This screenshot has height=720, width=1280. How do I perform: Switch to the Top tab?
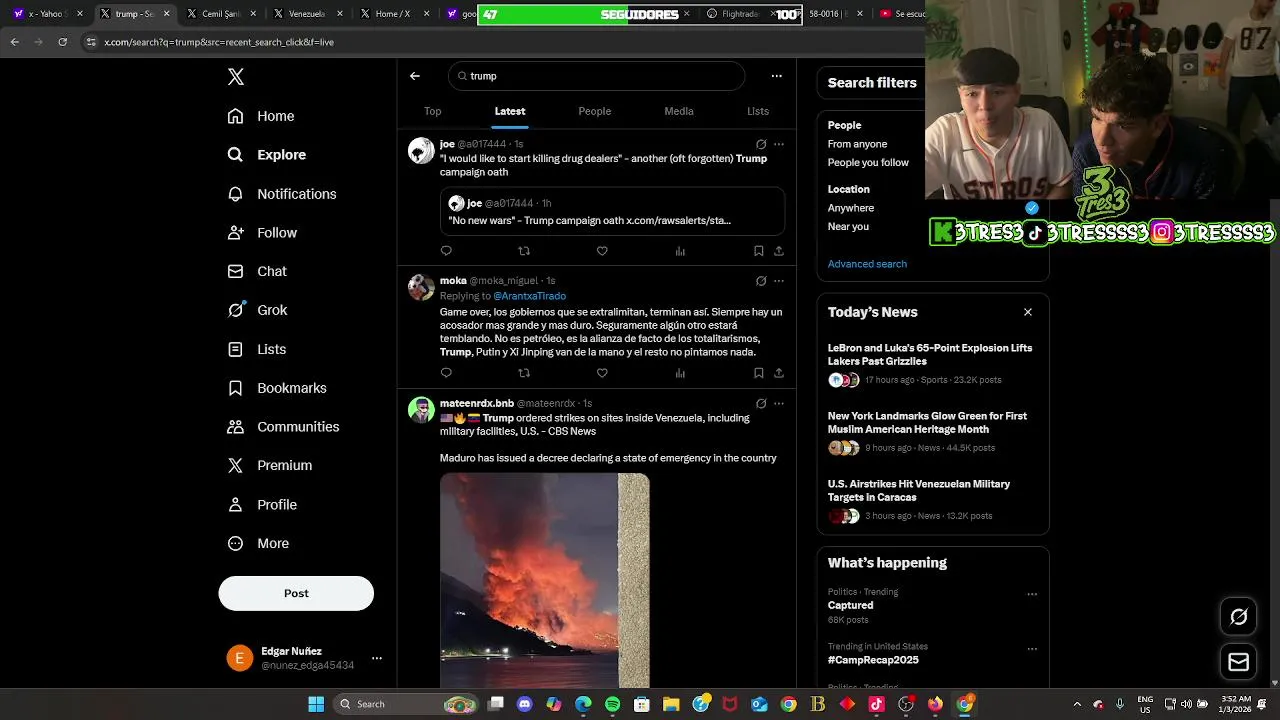(x=432, y=111)
